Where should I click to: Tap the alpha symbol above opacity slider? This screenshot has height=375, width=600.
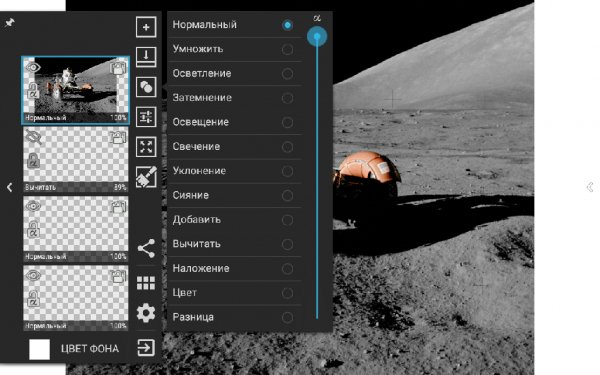(x=317, y=18)
